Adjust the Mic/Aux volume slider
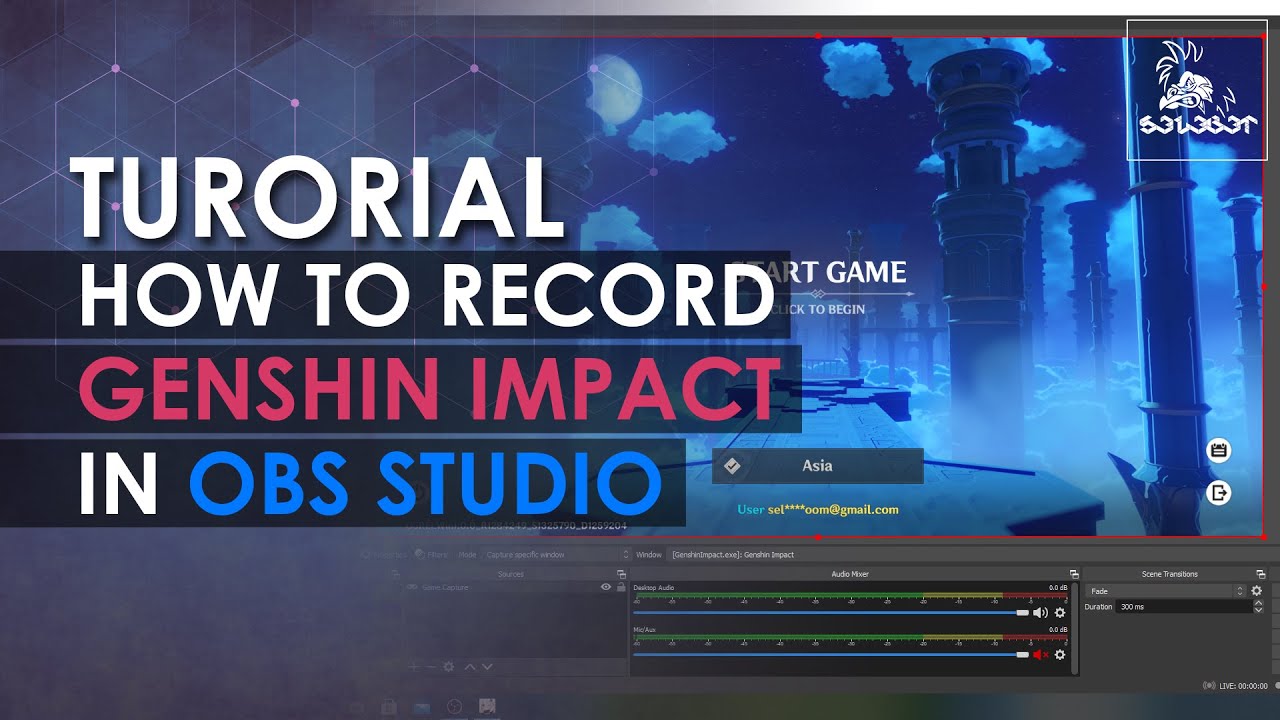1280x720 pixels. pyautogui.click(x=832, y=654)
